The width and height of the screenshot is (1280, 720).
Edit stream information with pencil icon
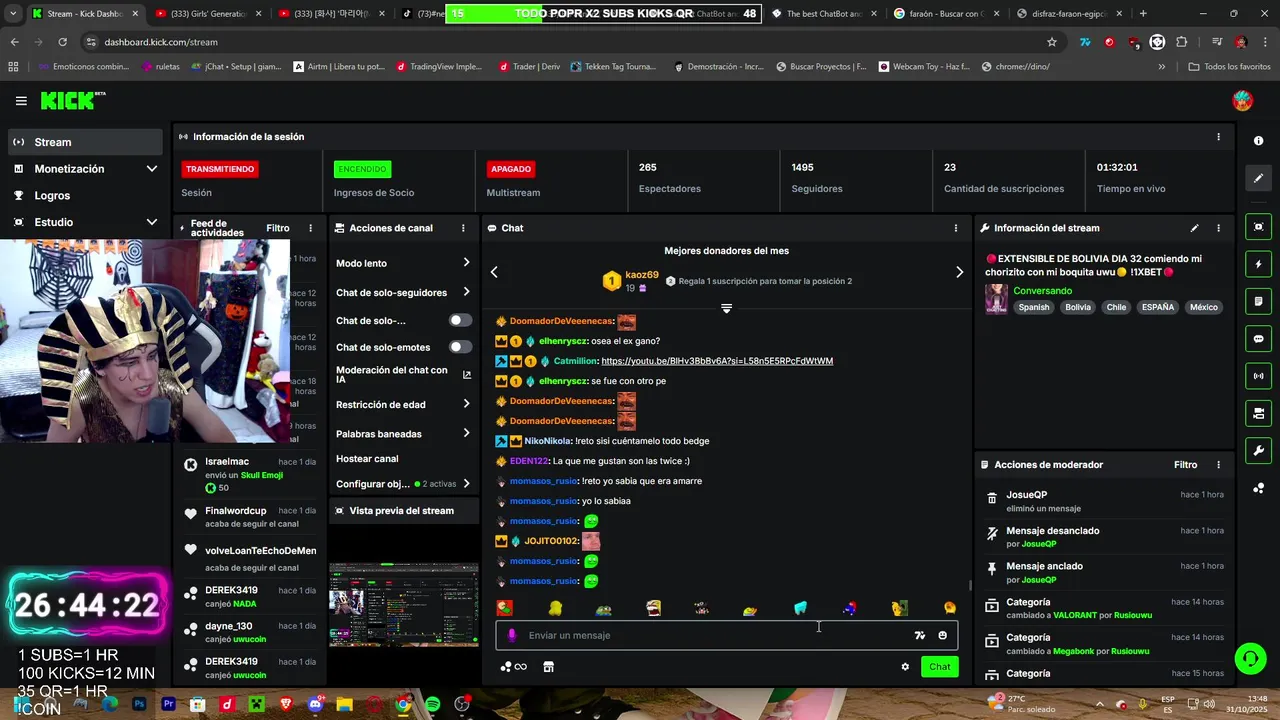tap(1194, 228)
